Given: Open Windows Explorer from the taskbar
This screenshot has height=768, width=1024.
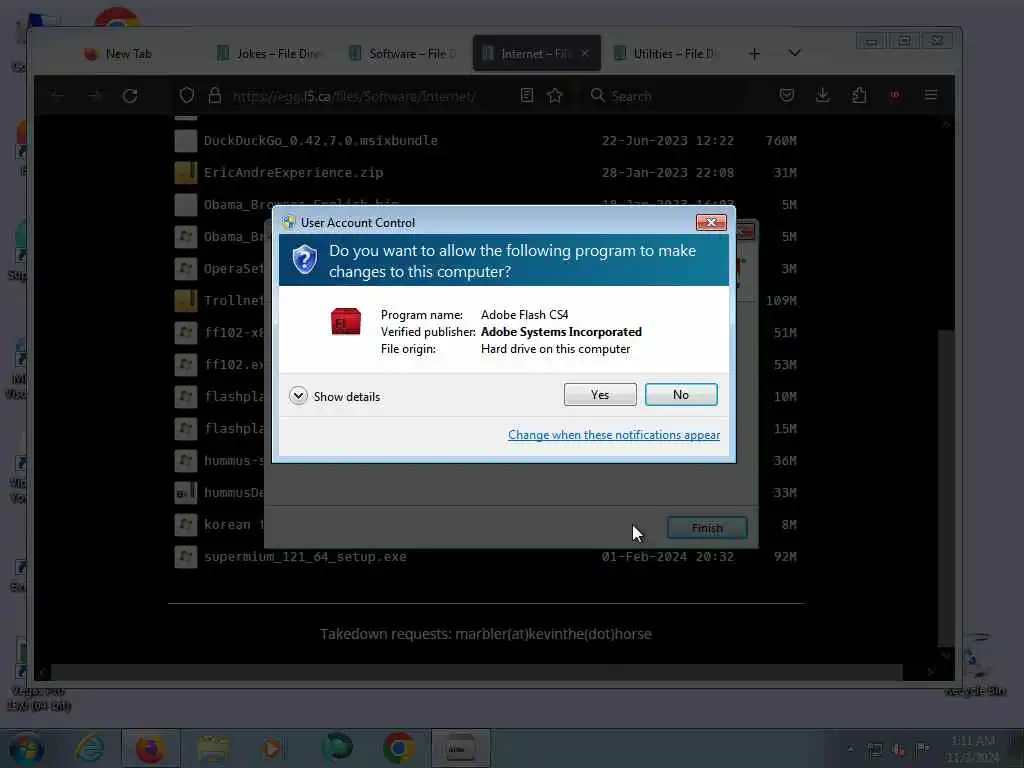Looking at the screenshot, I should (212, 748).
